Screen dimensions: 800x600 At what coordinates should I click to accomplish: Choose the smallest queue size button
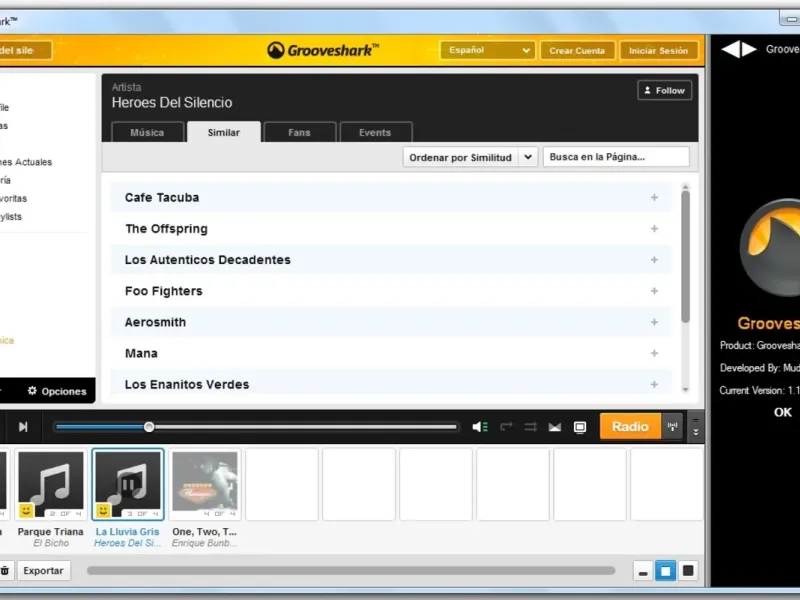pyautogui.click(x=643, y=570)
